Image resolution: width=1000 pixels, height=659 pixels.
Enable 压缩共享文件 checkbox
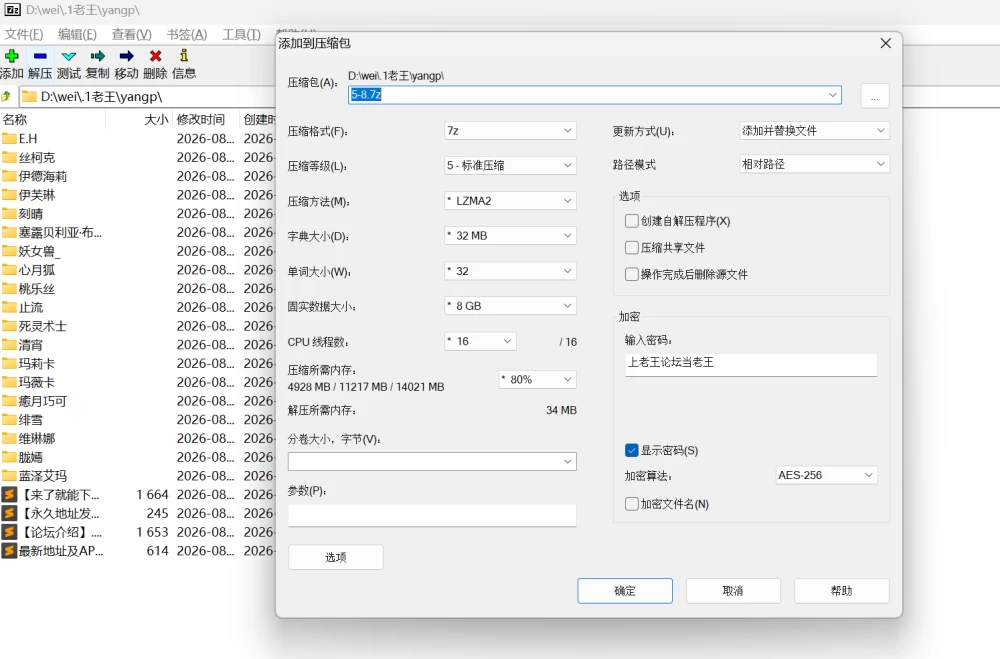tap(631, 248)
